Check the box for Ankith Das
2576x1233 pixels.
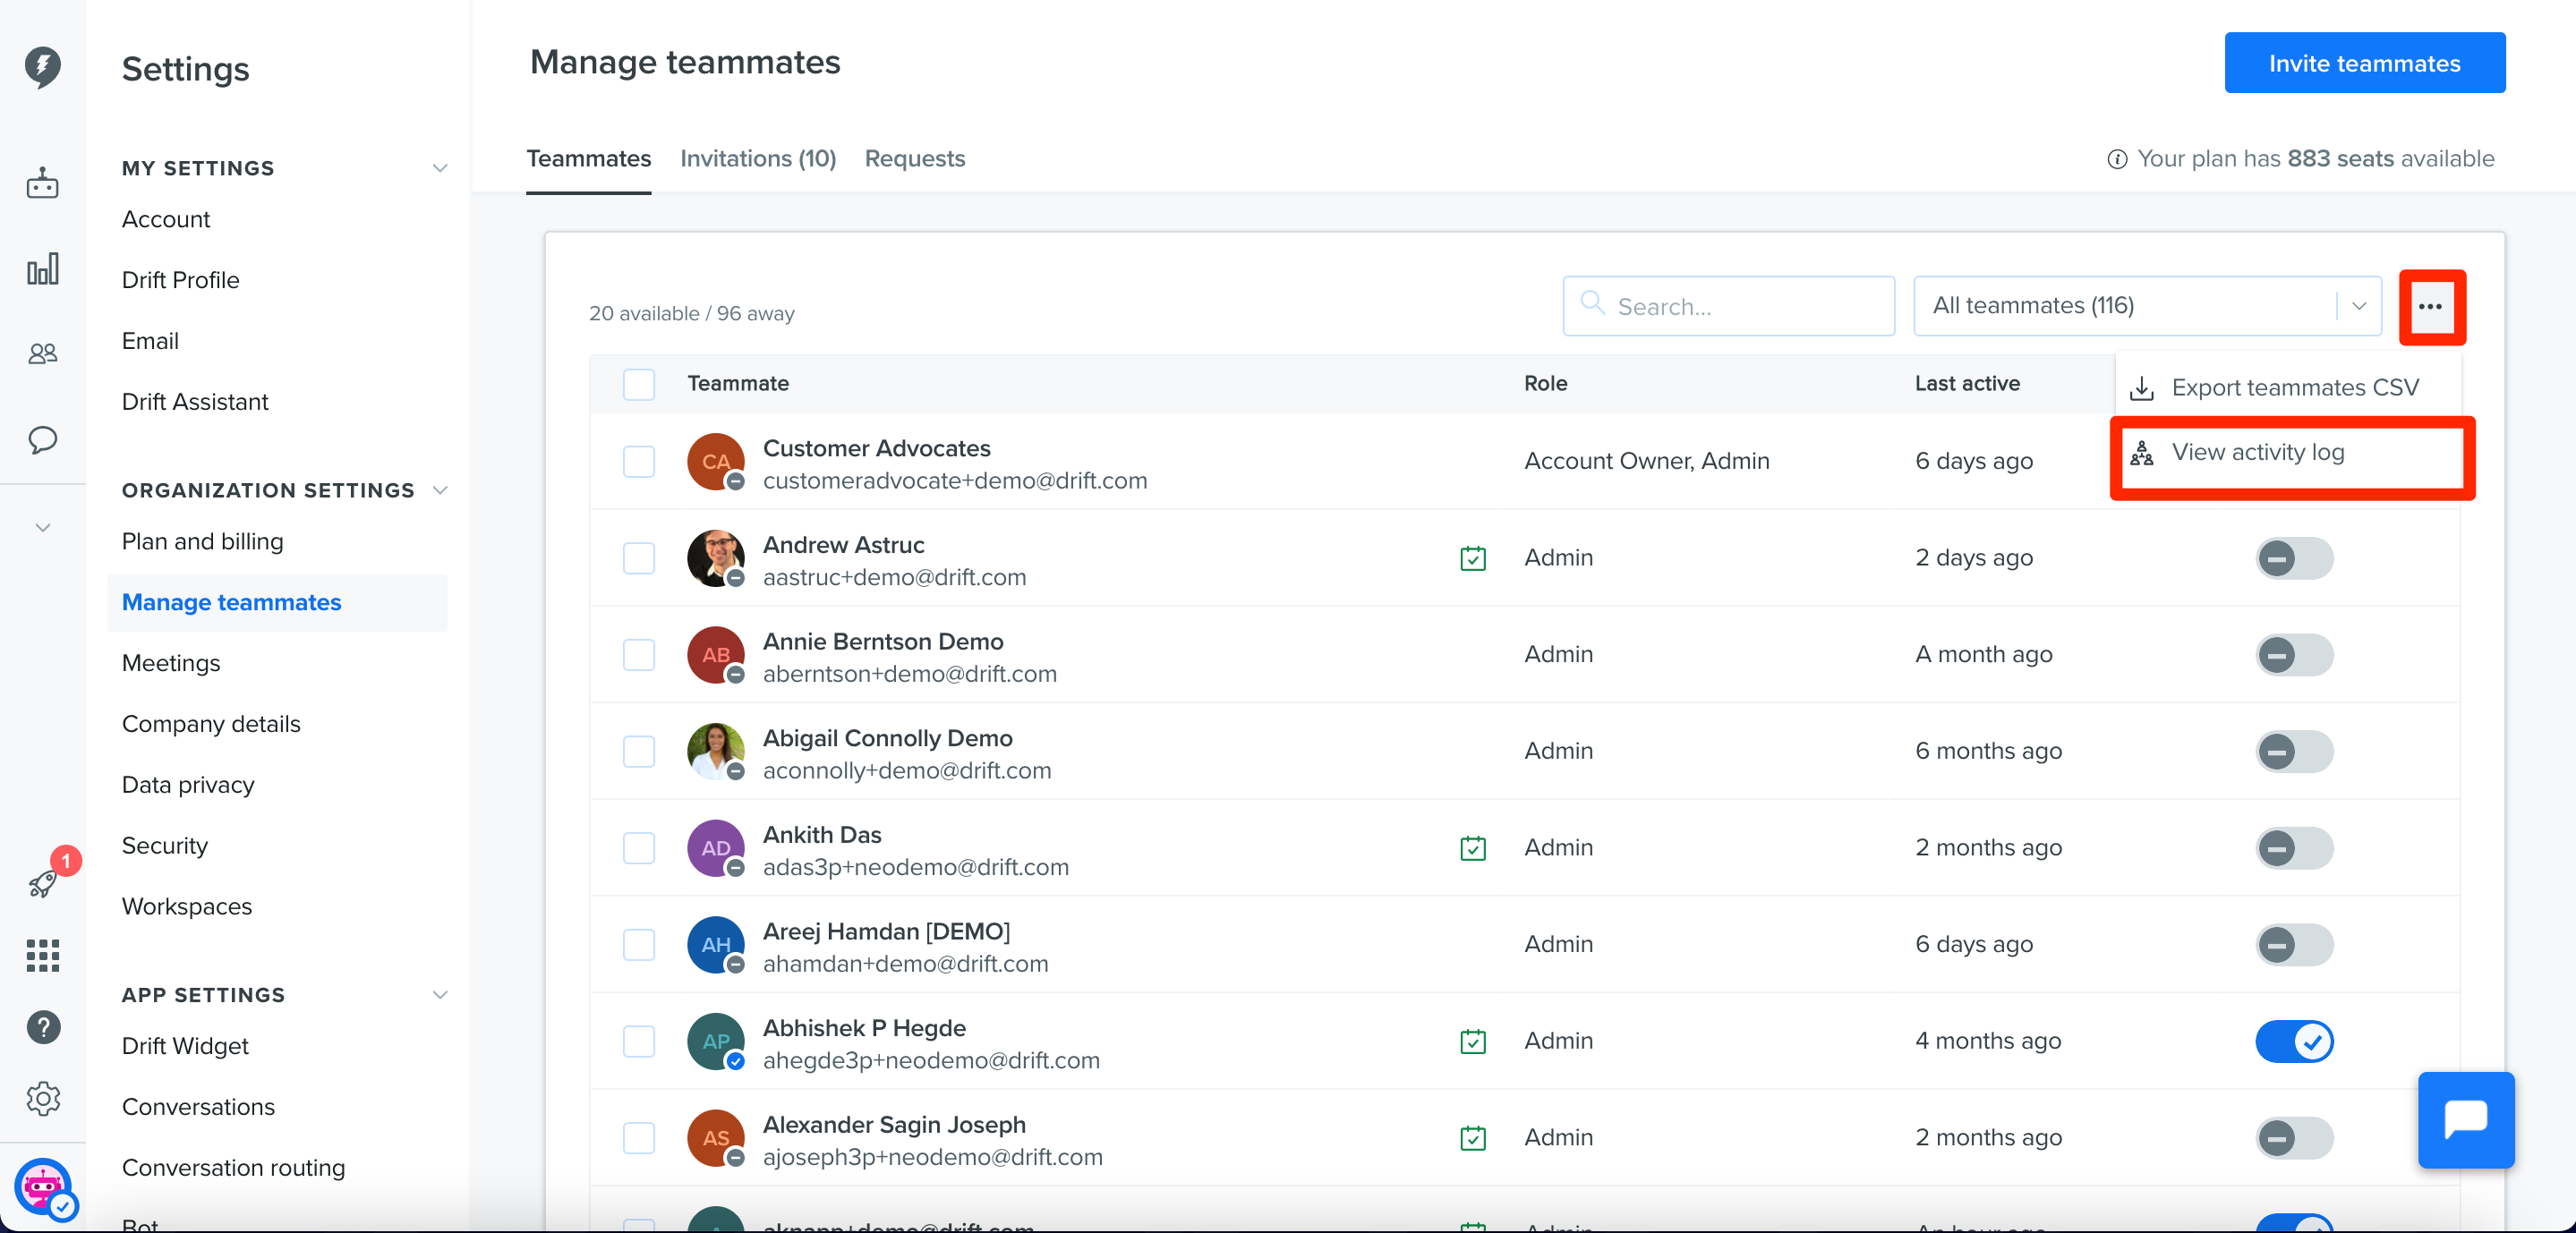pyautogui.click(x=638, y=848)
